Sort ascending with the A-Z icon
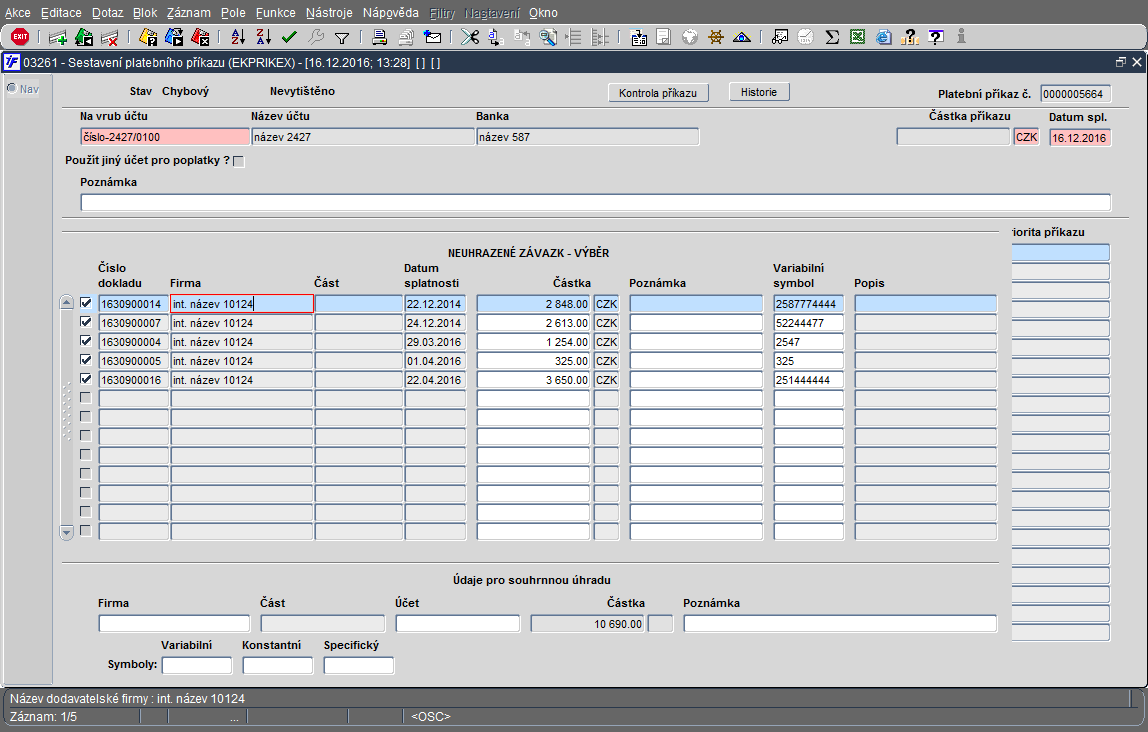 pyautogui.click(x=237, y=37)
